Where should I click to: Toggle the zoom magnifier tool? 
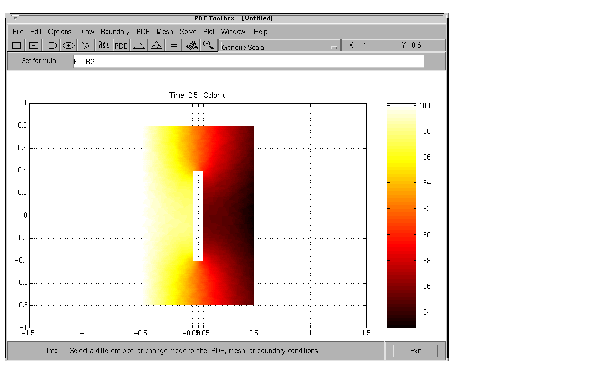pyautogui.click(x=209, y=45)
